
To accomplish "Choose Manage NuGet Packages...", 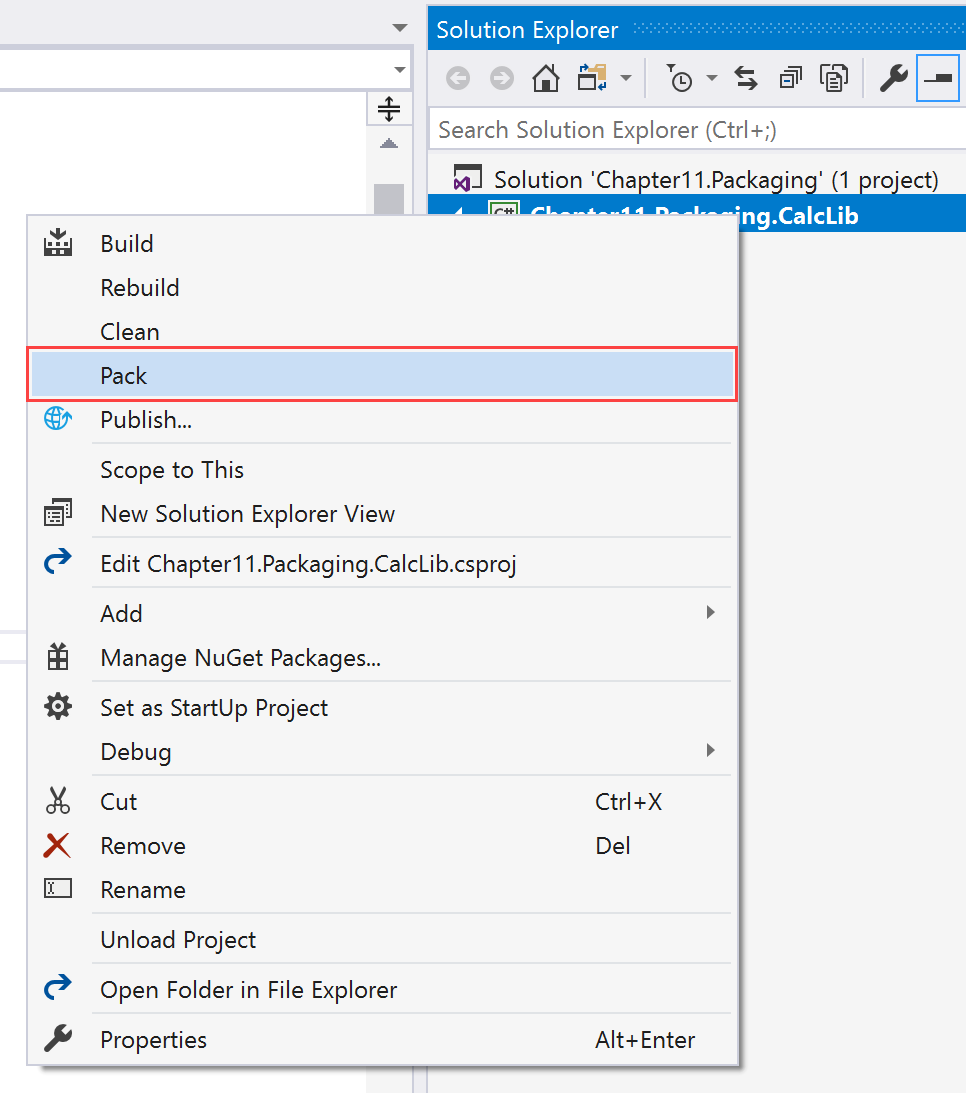I will (240, 658).
